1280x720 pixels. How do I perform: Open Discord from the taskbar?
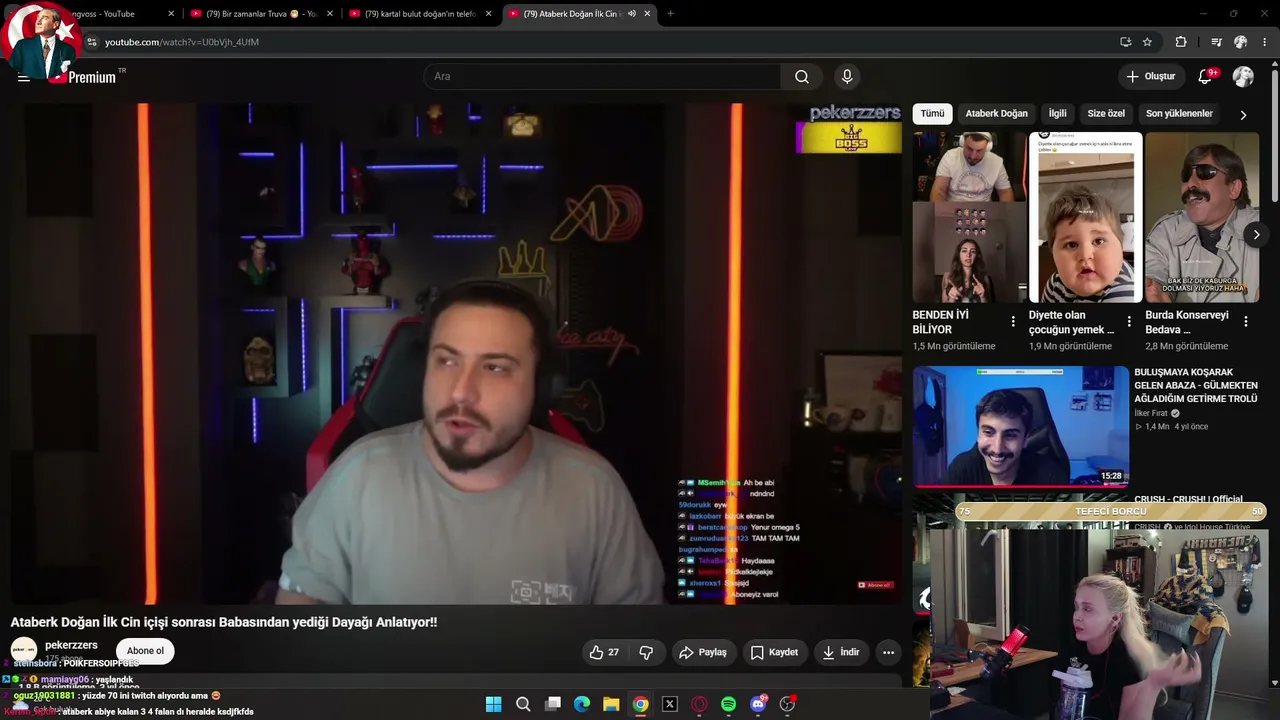(x=758, y=705)
